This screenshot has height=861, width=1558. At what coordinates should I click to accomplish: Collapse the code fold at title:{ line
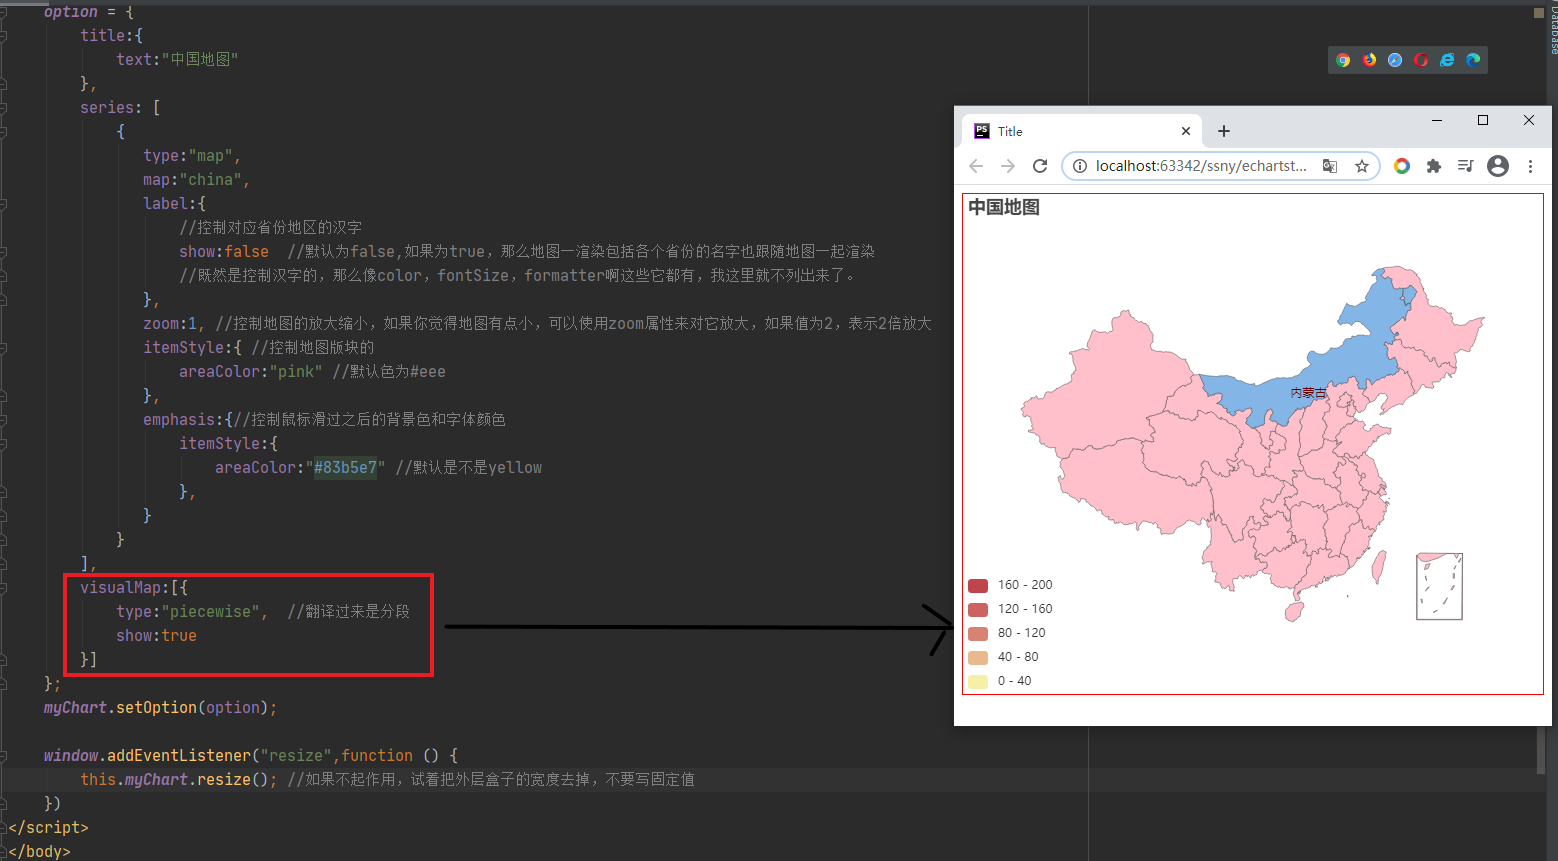(x=3, y=35)
